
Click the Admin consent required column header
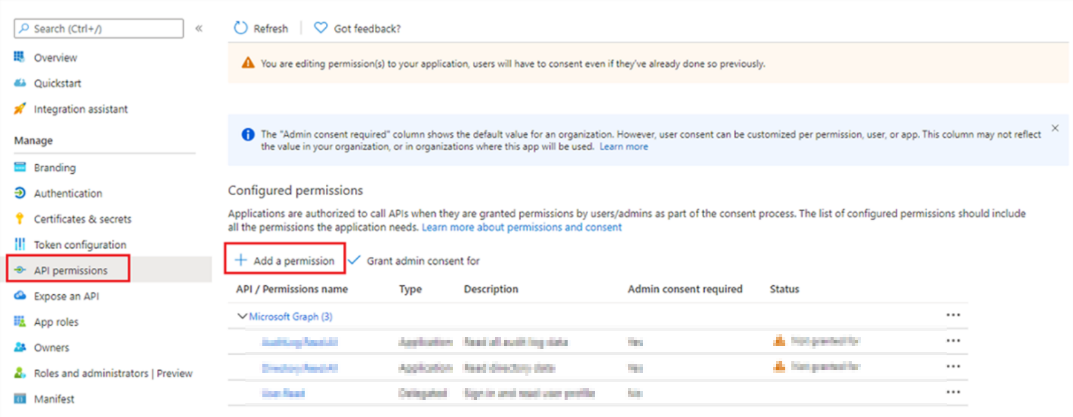tap(685, 289)
